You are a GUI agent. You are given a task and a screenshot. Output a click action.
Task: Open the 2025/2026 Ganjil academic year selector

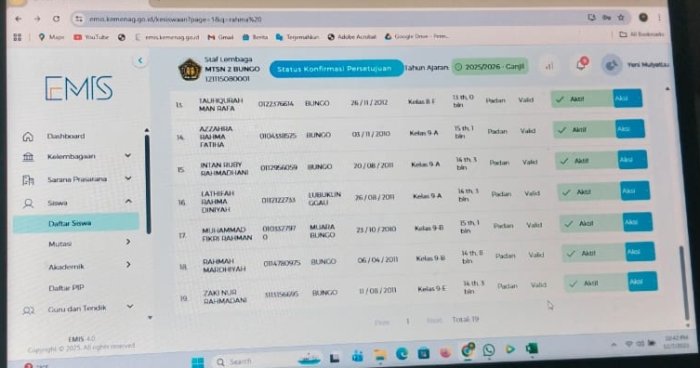[490, 67]
